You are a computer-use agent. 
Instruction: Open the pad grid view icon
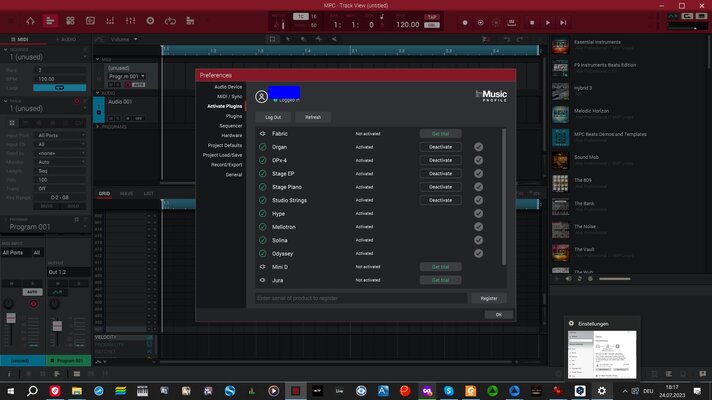(x=70, y=21)
